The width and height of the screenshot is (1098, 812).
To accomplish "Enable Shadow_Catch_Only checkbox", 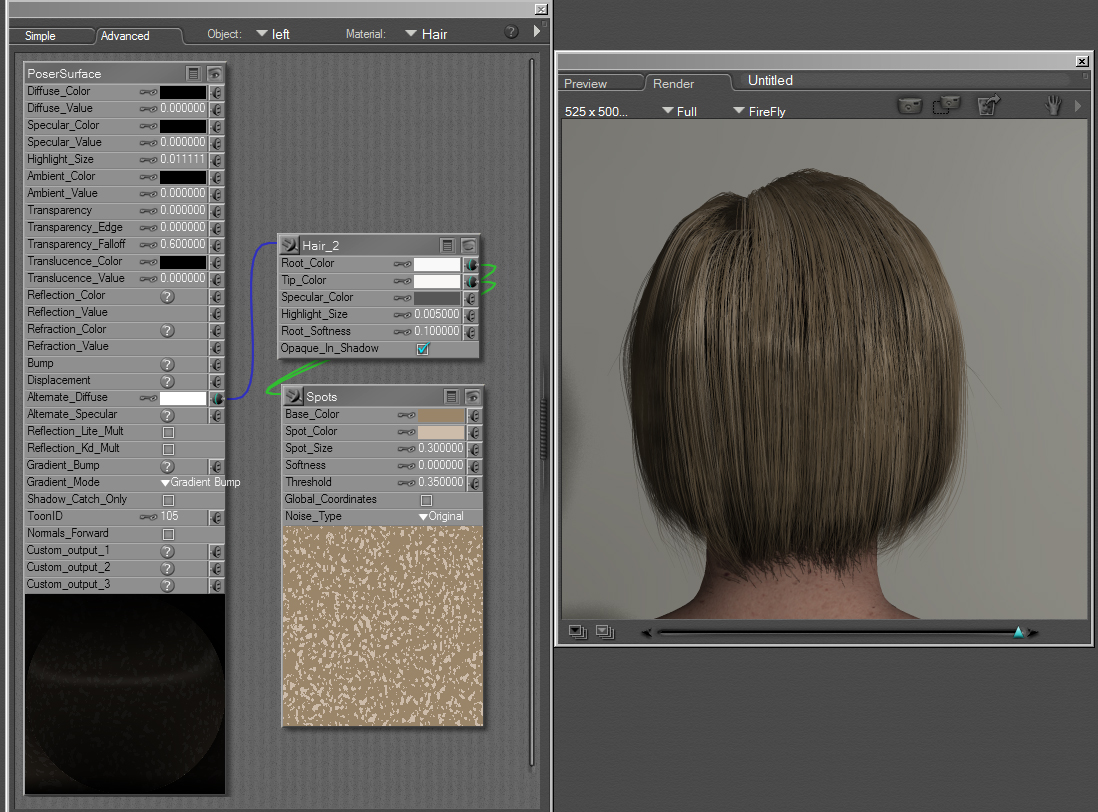I will click(x=168, y=500).
